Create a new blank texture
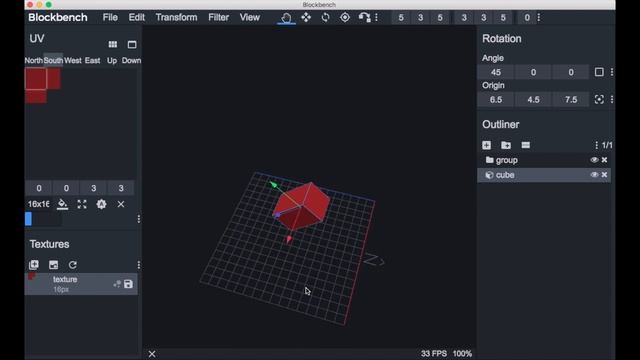Viewport: 640px width, 360px height. coord(34,264)
